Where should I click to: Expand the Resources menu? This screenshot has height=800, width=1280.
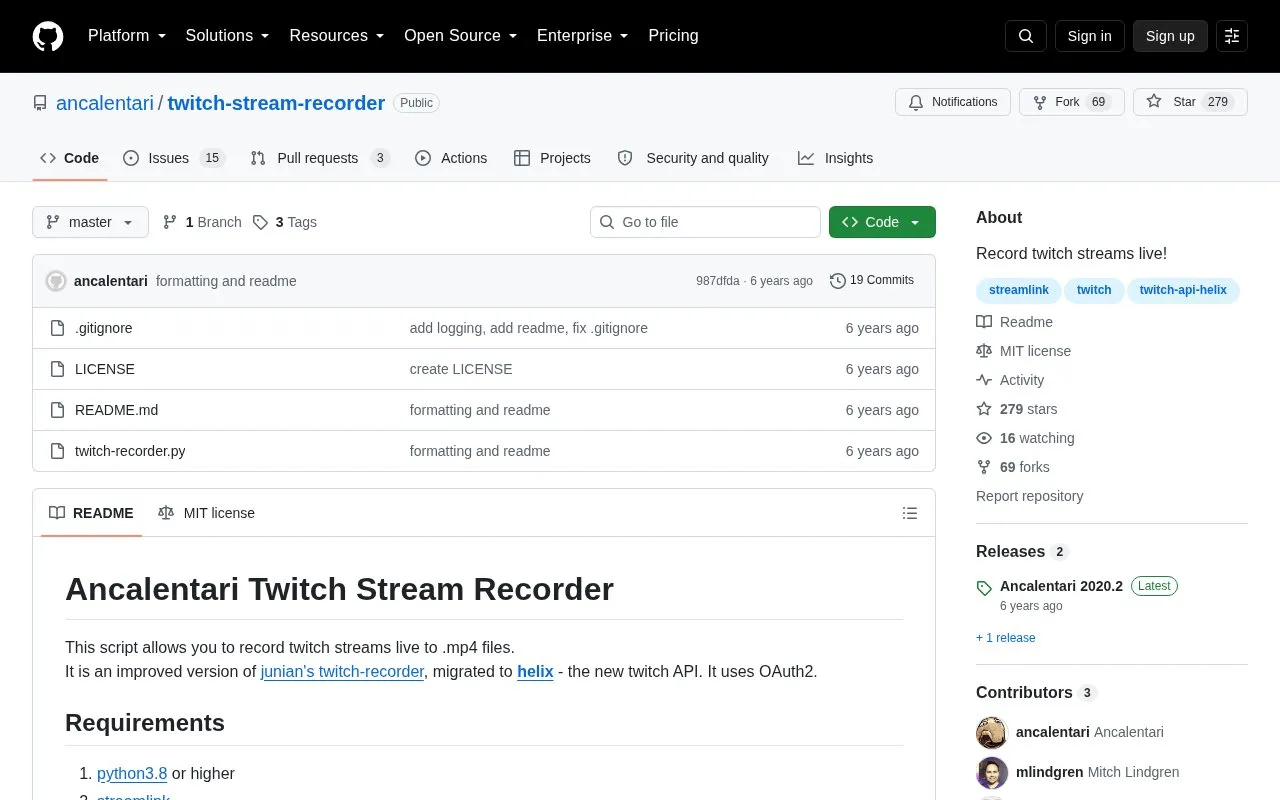[337, 36]
